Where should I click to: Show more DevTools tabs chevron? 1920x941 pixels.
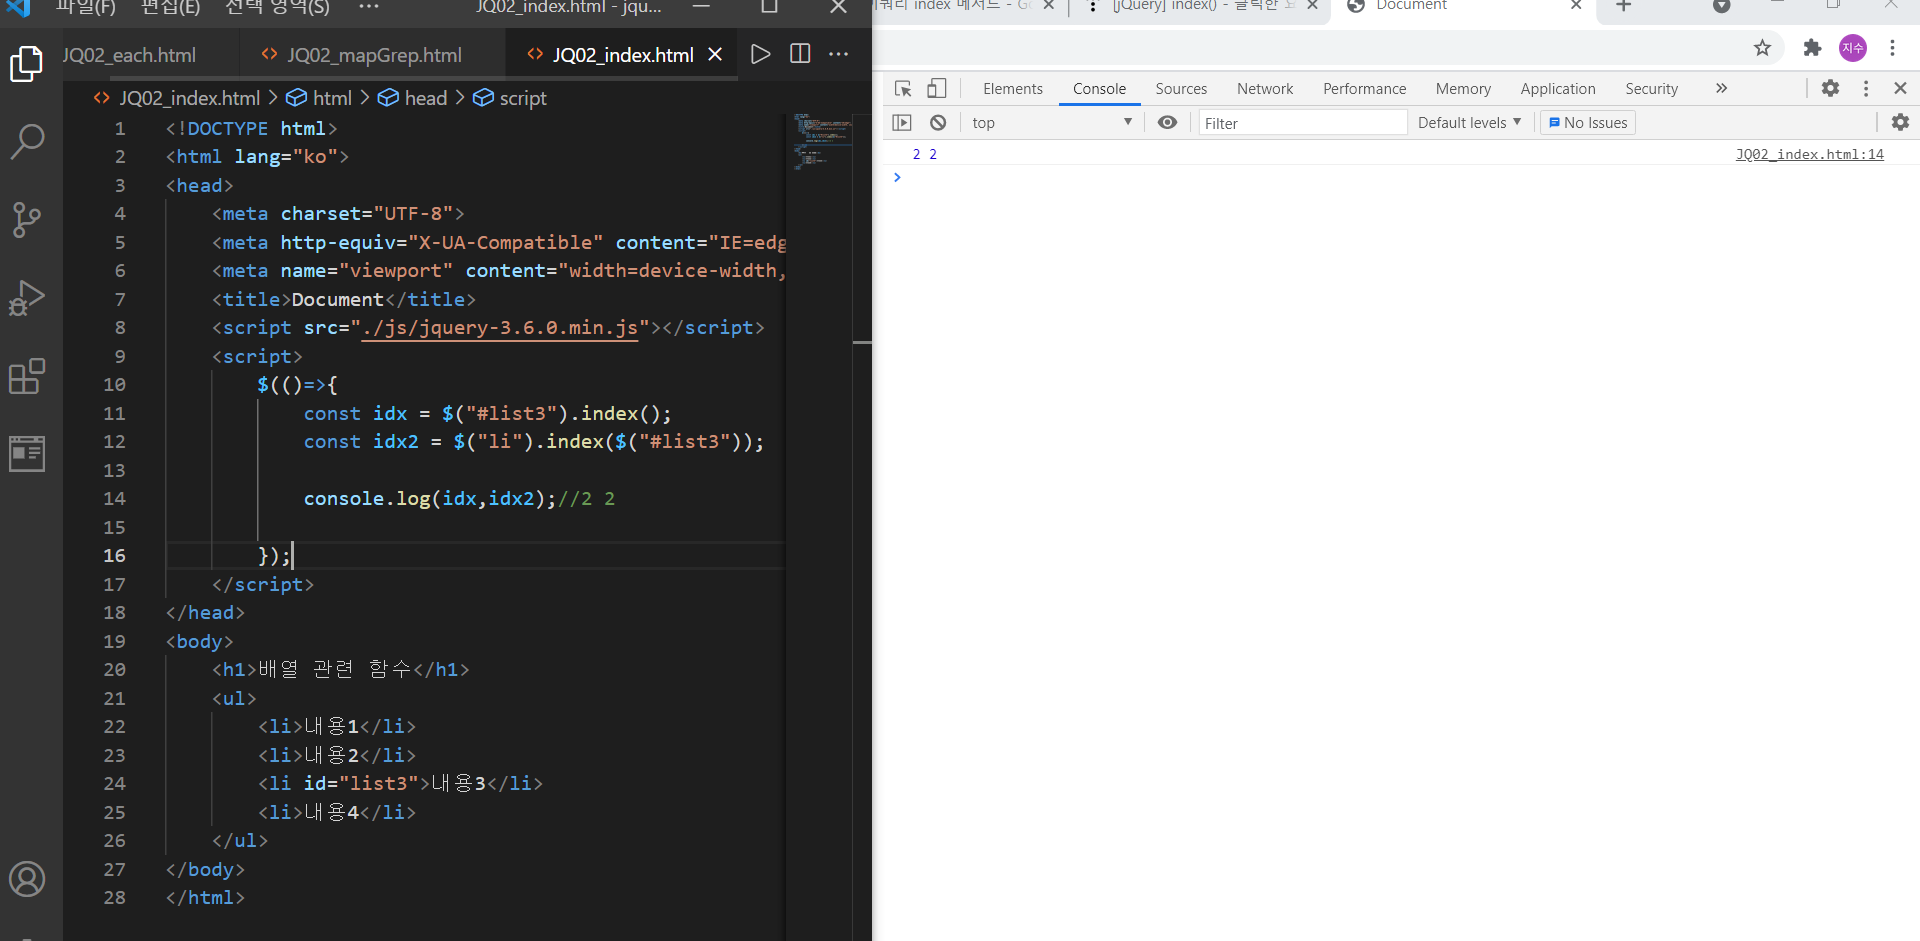point(1721,88)
